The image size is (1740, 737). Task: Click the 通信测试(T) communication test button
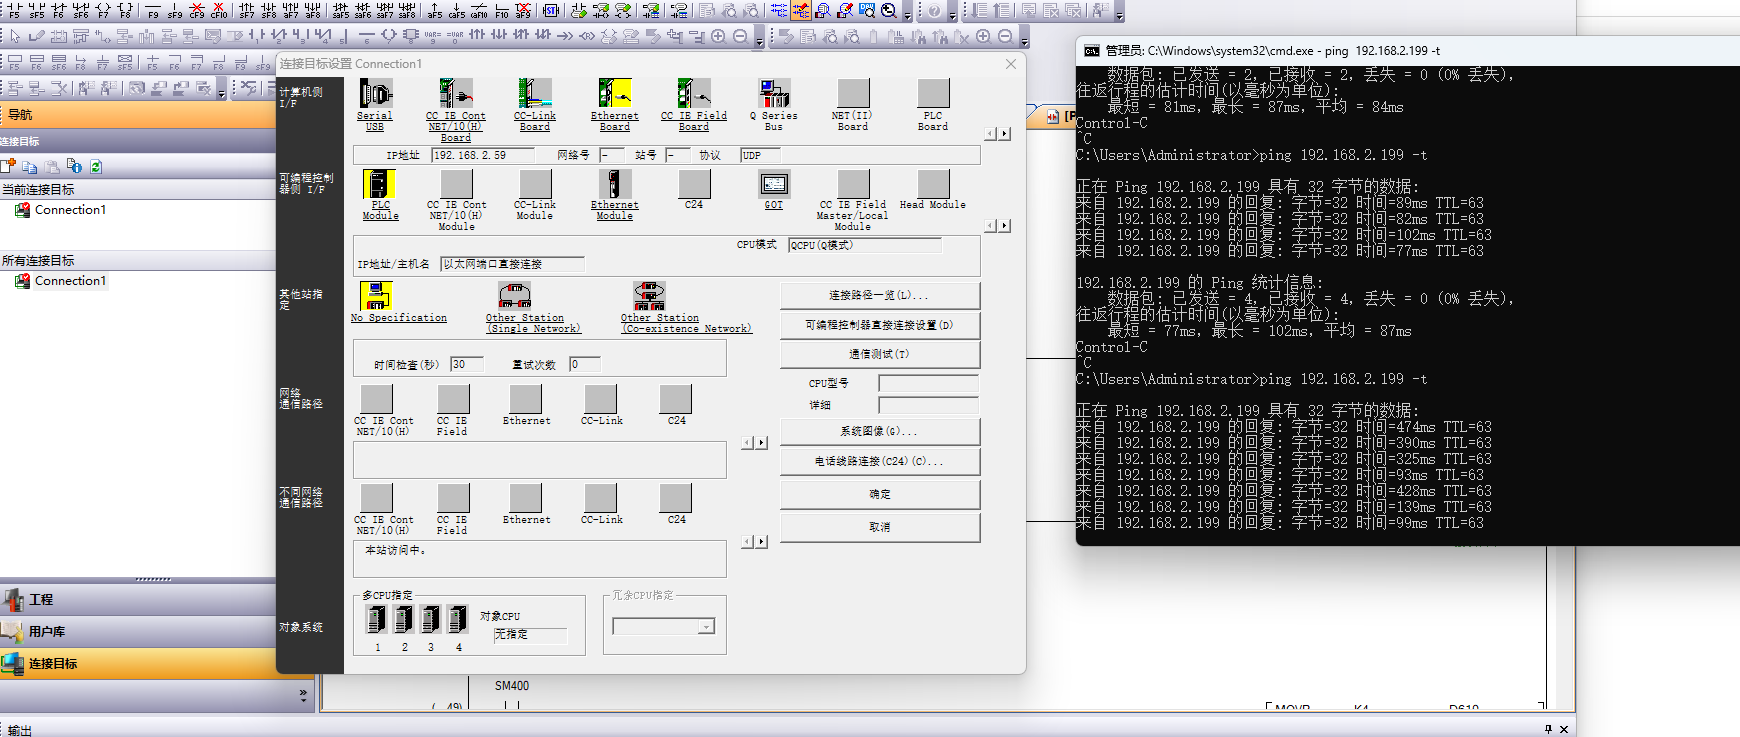coord(879,355)
